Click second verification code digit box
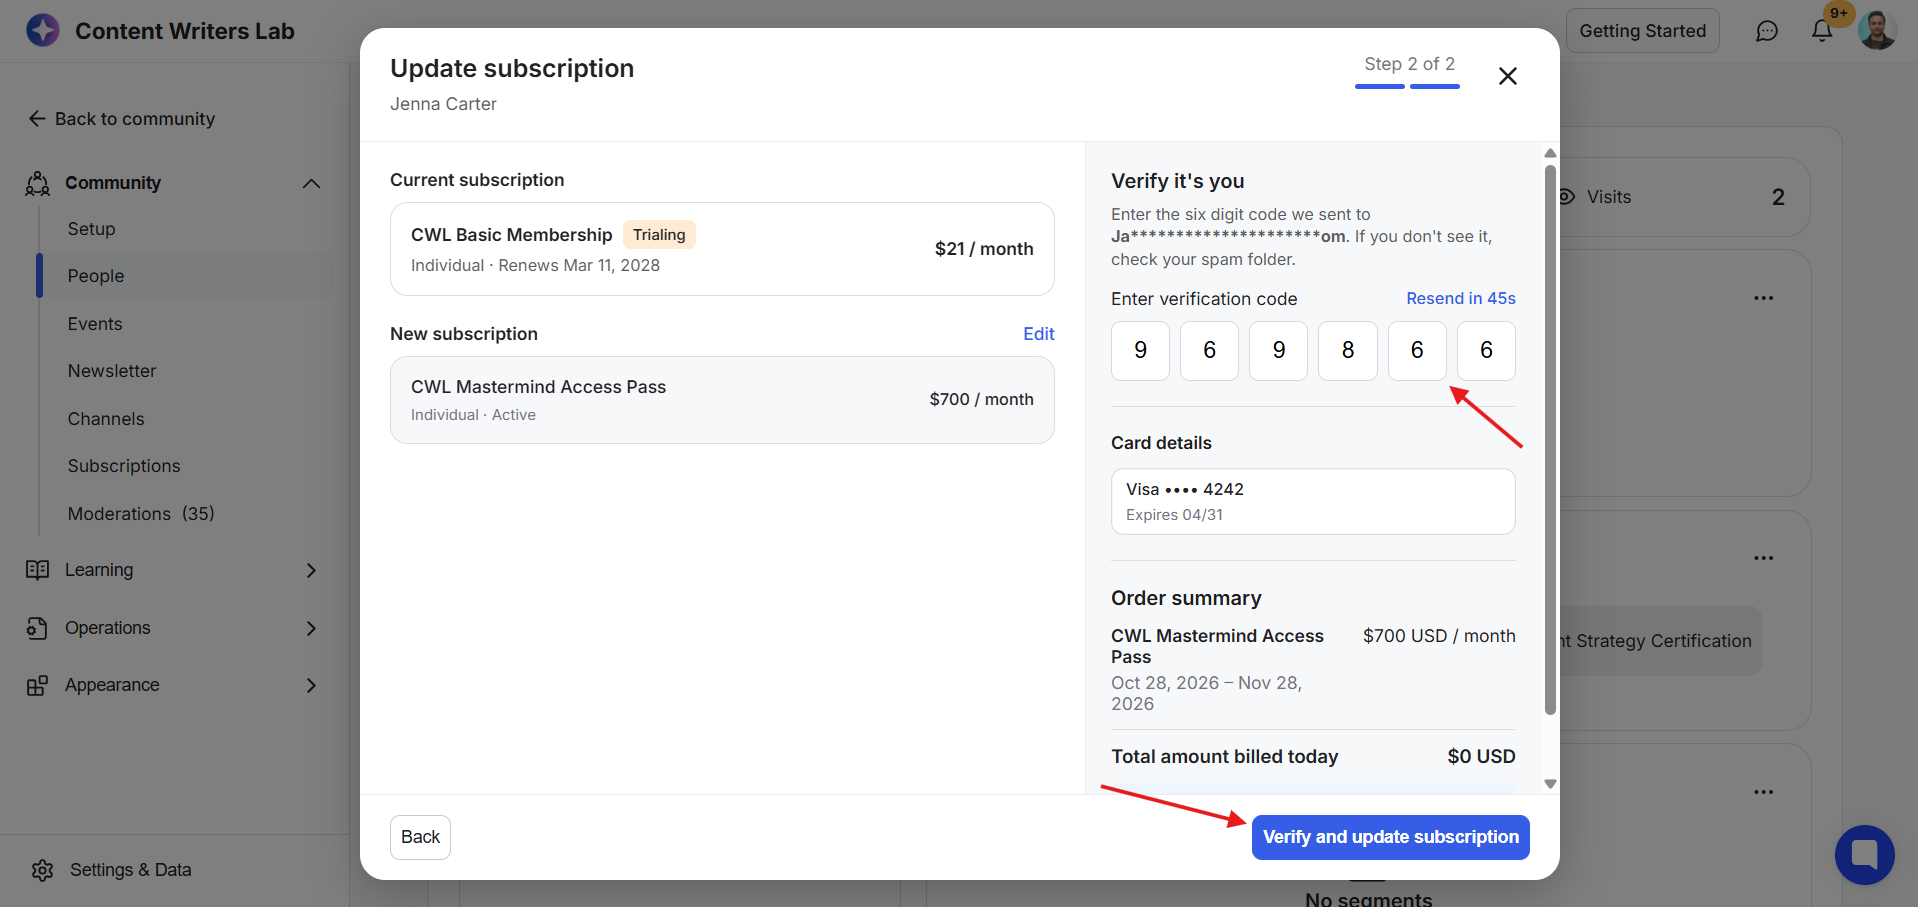Viewport: 1918px width, 907px height. (1209, 351)
